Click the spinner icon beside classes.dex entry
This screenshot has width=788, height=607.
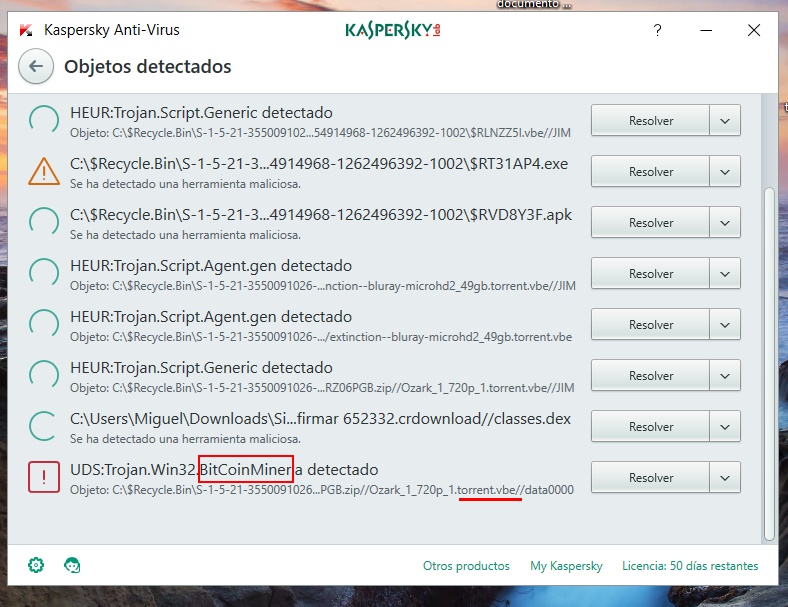coord(44,426)
